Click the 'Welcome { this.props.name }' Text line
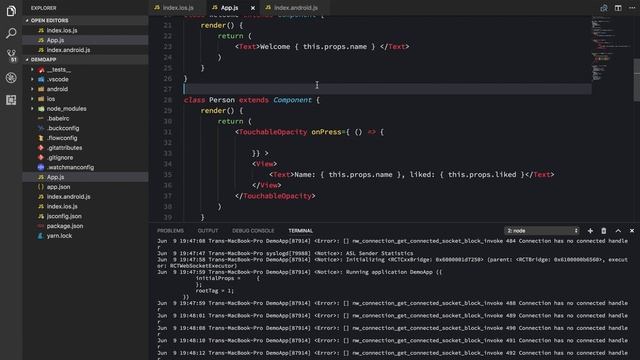This screenshot has width=640, height=360. (x=322, y=47)
